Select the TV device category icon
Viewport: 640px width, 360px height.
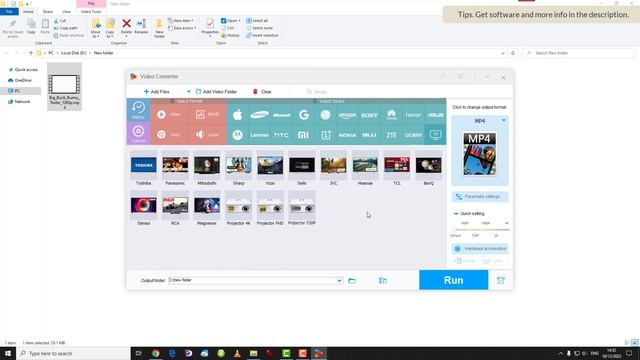pos(436,135)
